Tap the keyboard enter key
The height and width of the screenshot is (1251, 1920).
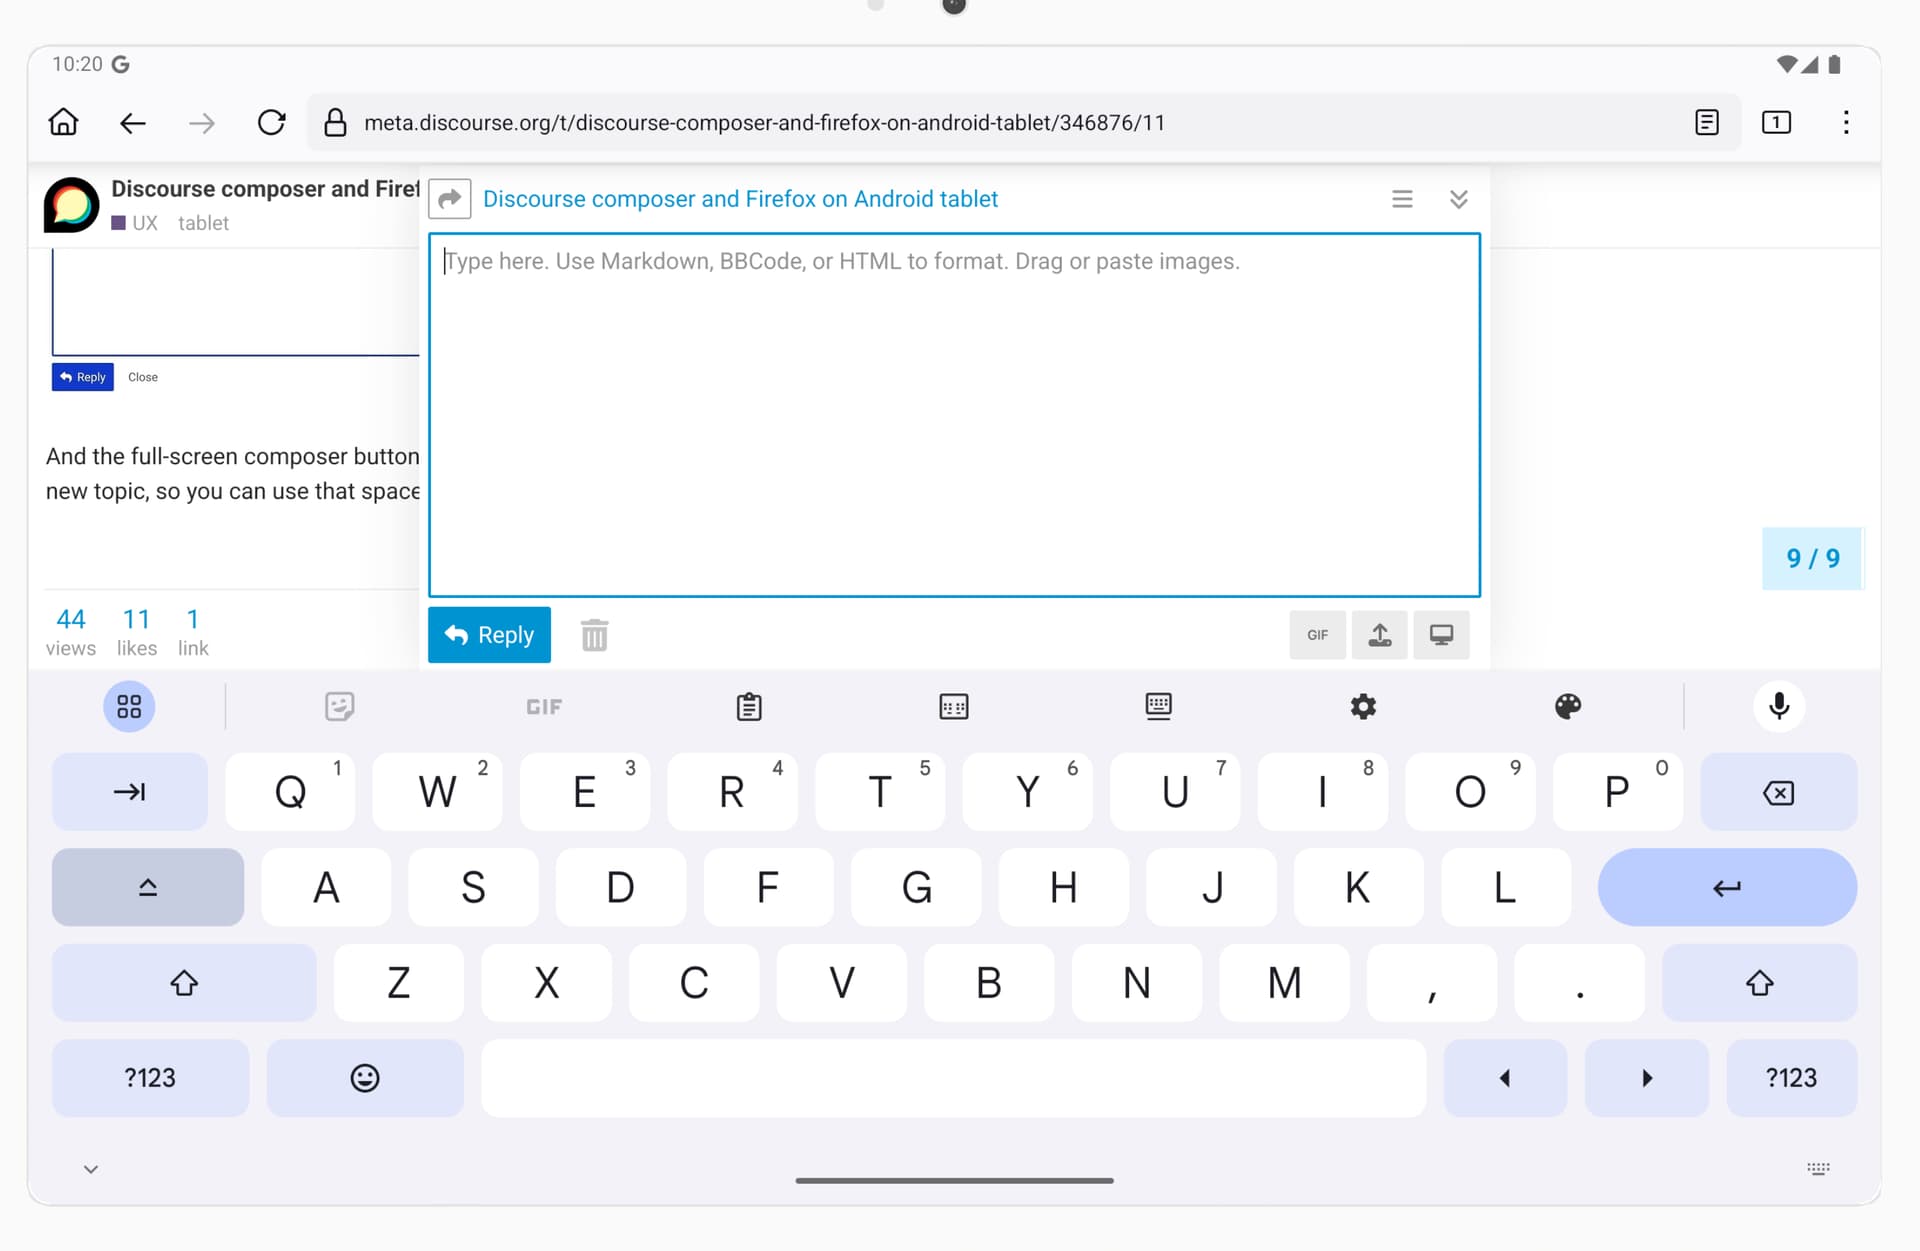point(1727,887)
